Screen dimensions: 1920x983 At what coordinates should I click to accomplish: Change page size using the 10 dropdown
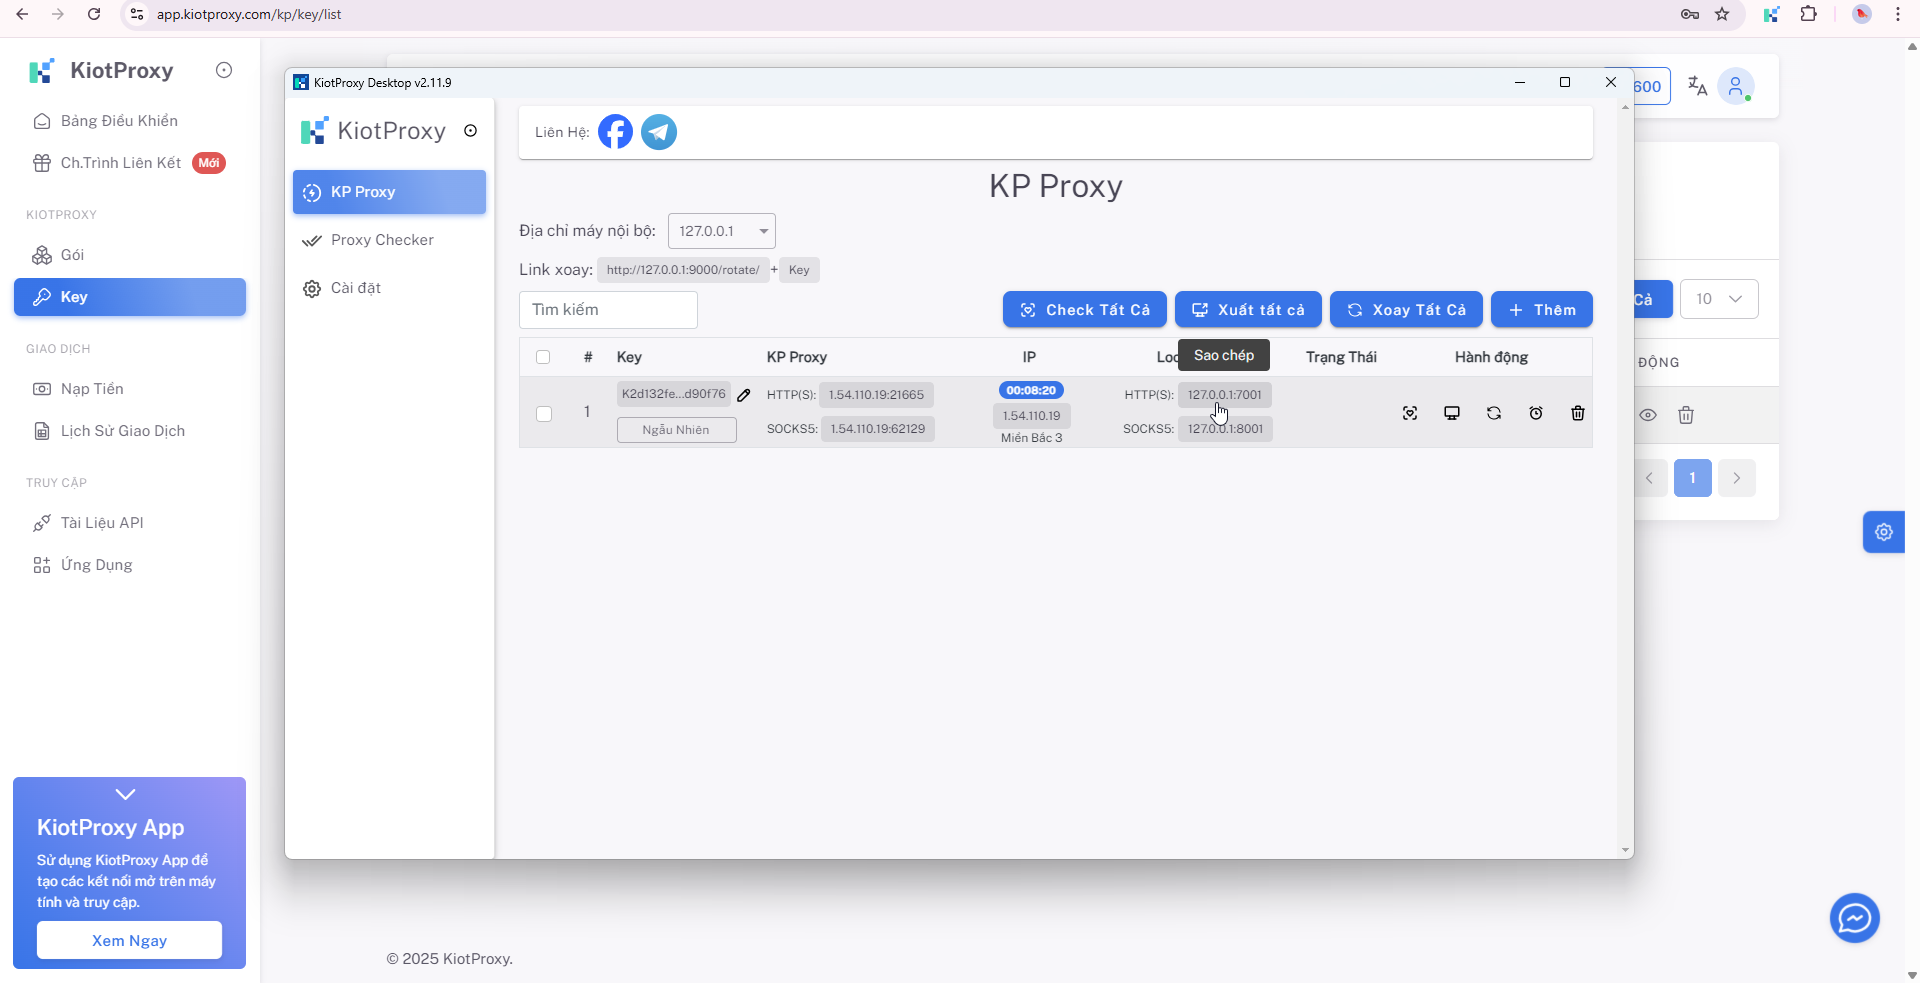pyautogui.click(x=1719, y=298)
